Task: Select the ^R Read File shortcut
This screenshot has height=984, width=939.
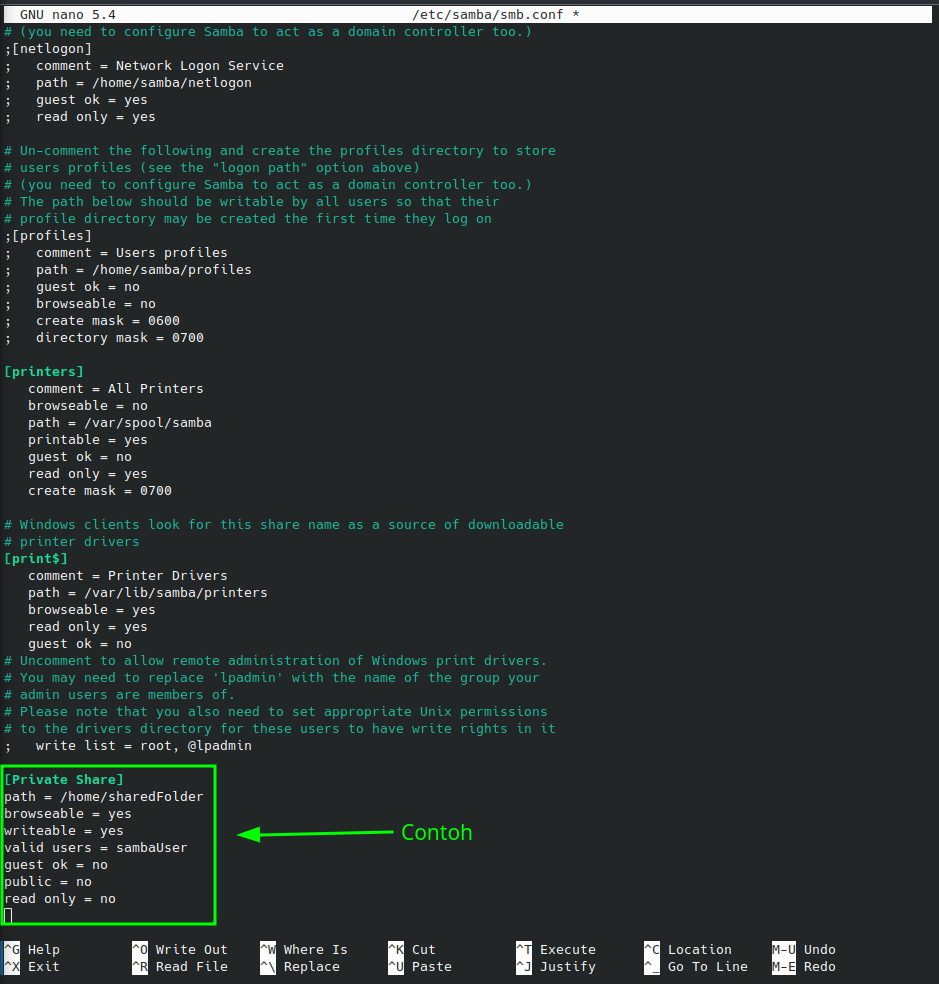Action: click(x=180, y=966)
